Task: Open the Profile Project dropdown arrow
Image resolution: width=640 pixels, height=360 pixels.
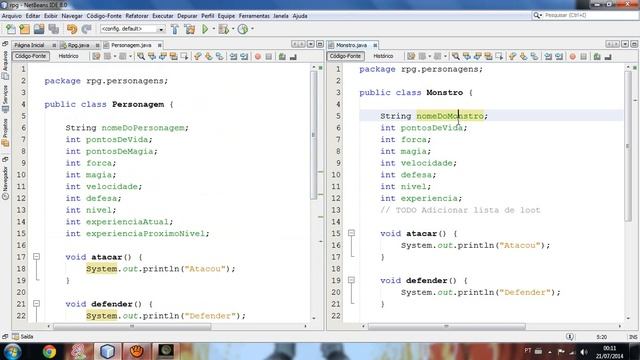Action: coord(252,29)
